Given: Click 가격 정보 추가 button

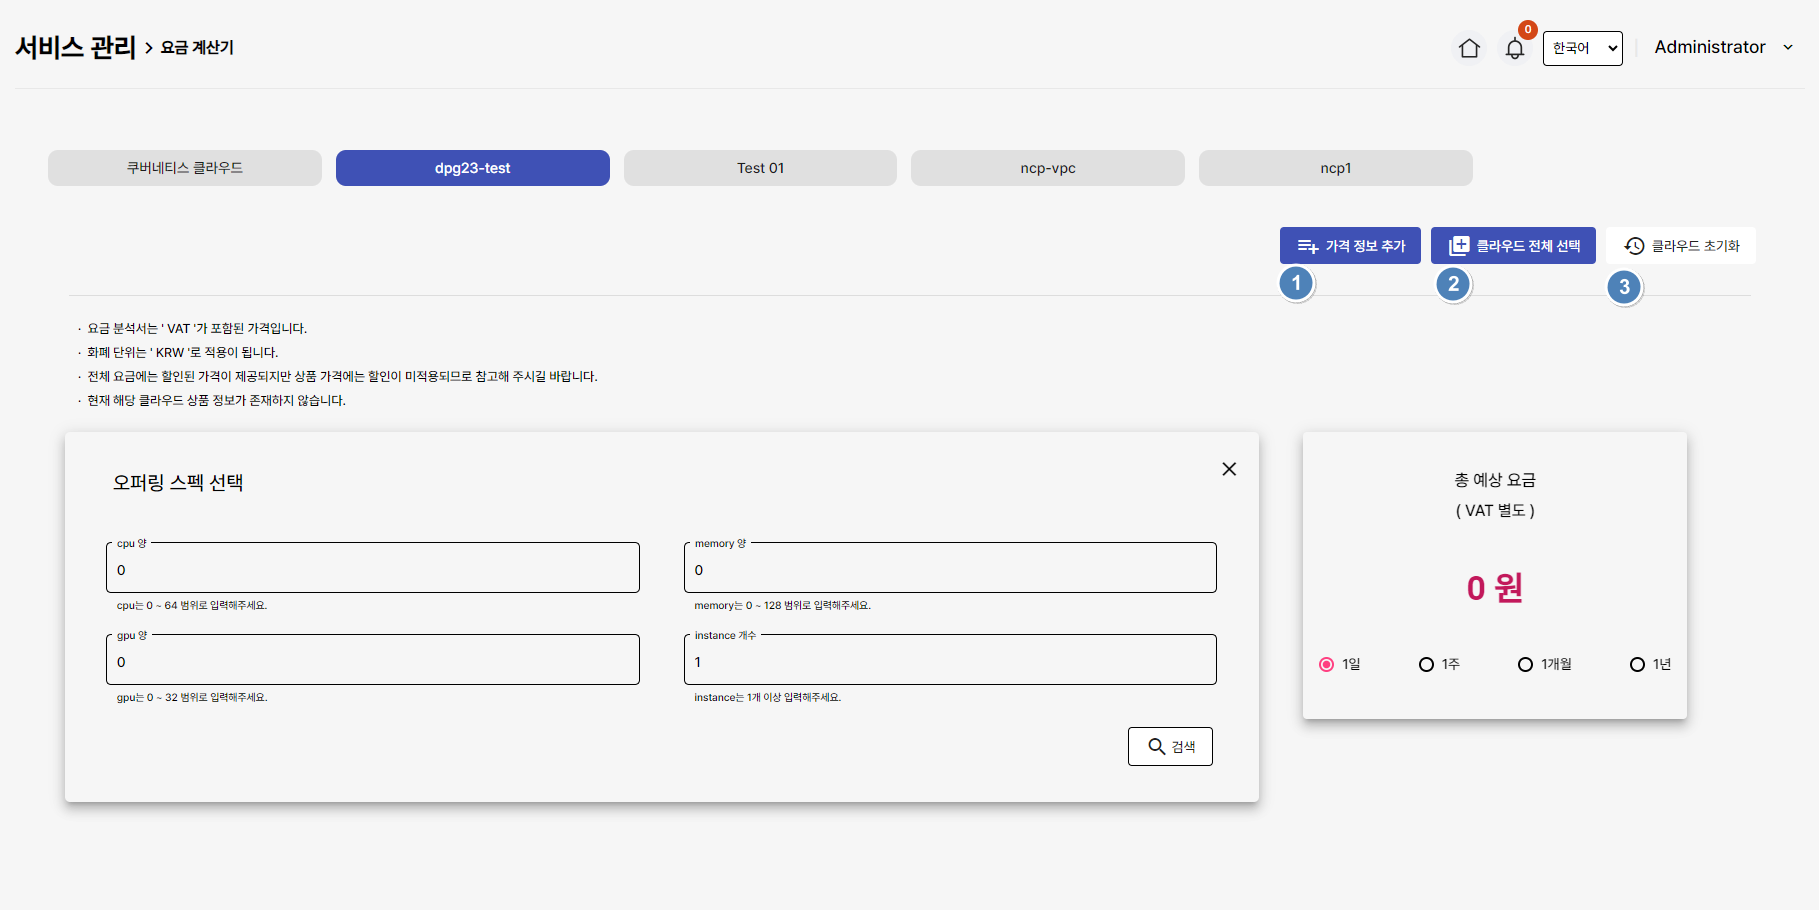Looking at the screenshot, I should point(1350,246).
